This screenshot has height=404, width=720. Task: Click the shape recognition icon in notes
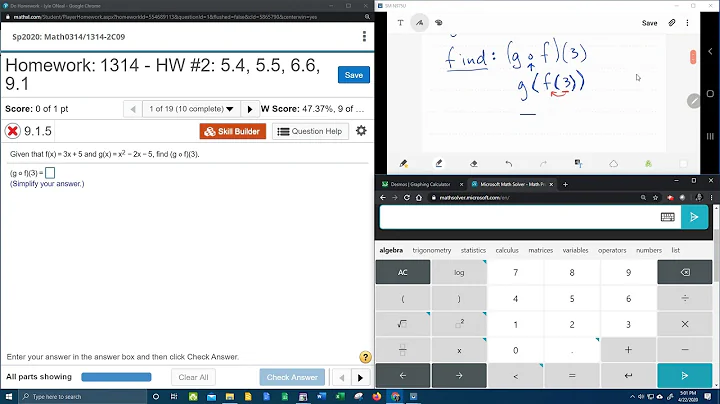click(x=613, y=163)
